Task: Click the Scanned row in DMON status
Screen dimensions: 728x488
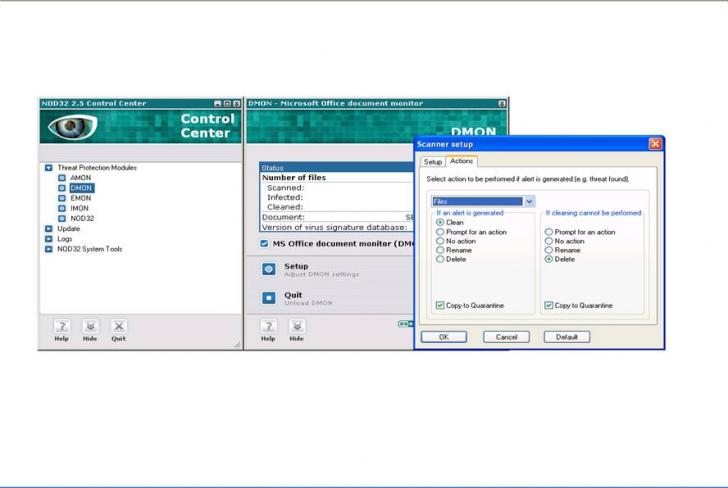Action: click(337, 188)
